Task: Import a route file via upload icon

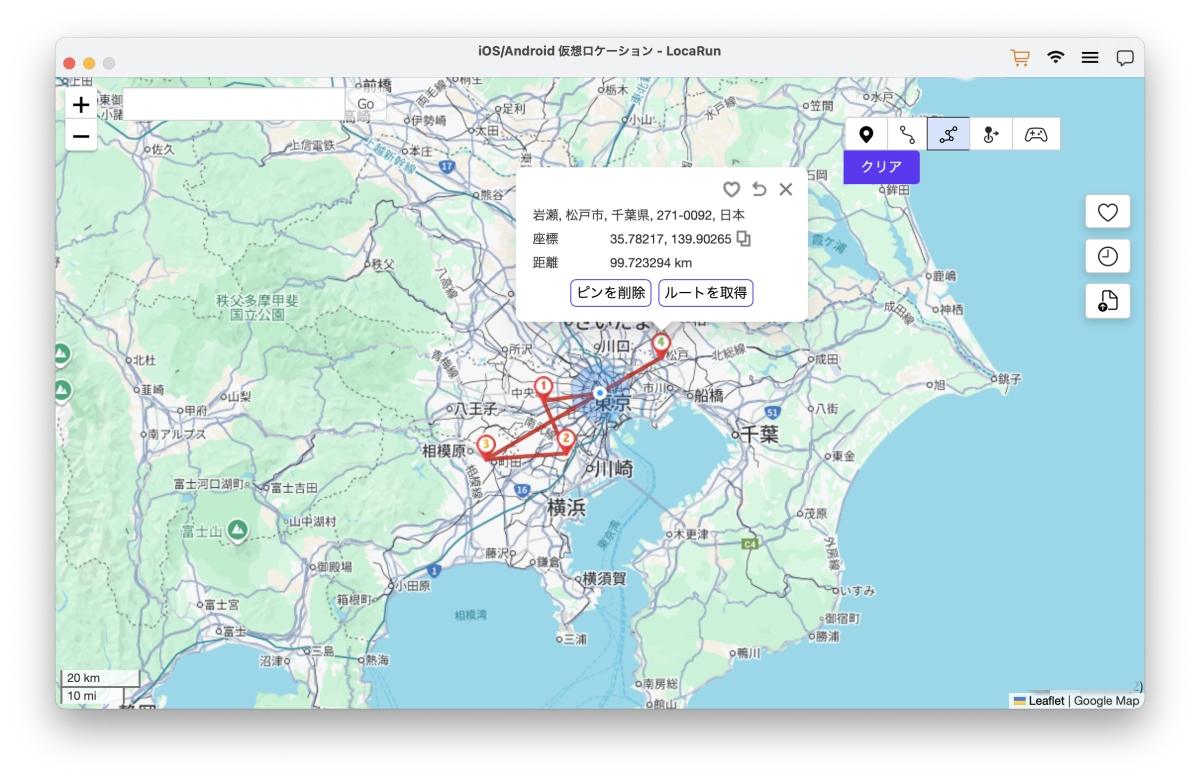Action: pyautogui.click(x=1108, y=301)
